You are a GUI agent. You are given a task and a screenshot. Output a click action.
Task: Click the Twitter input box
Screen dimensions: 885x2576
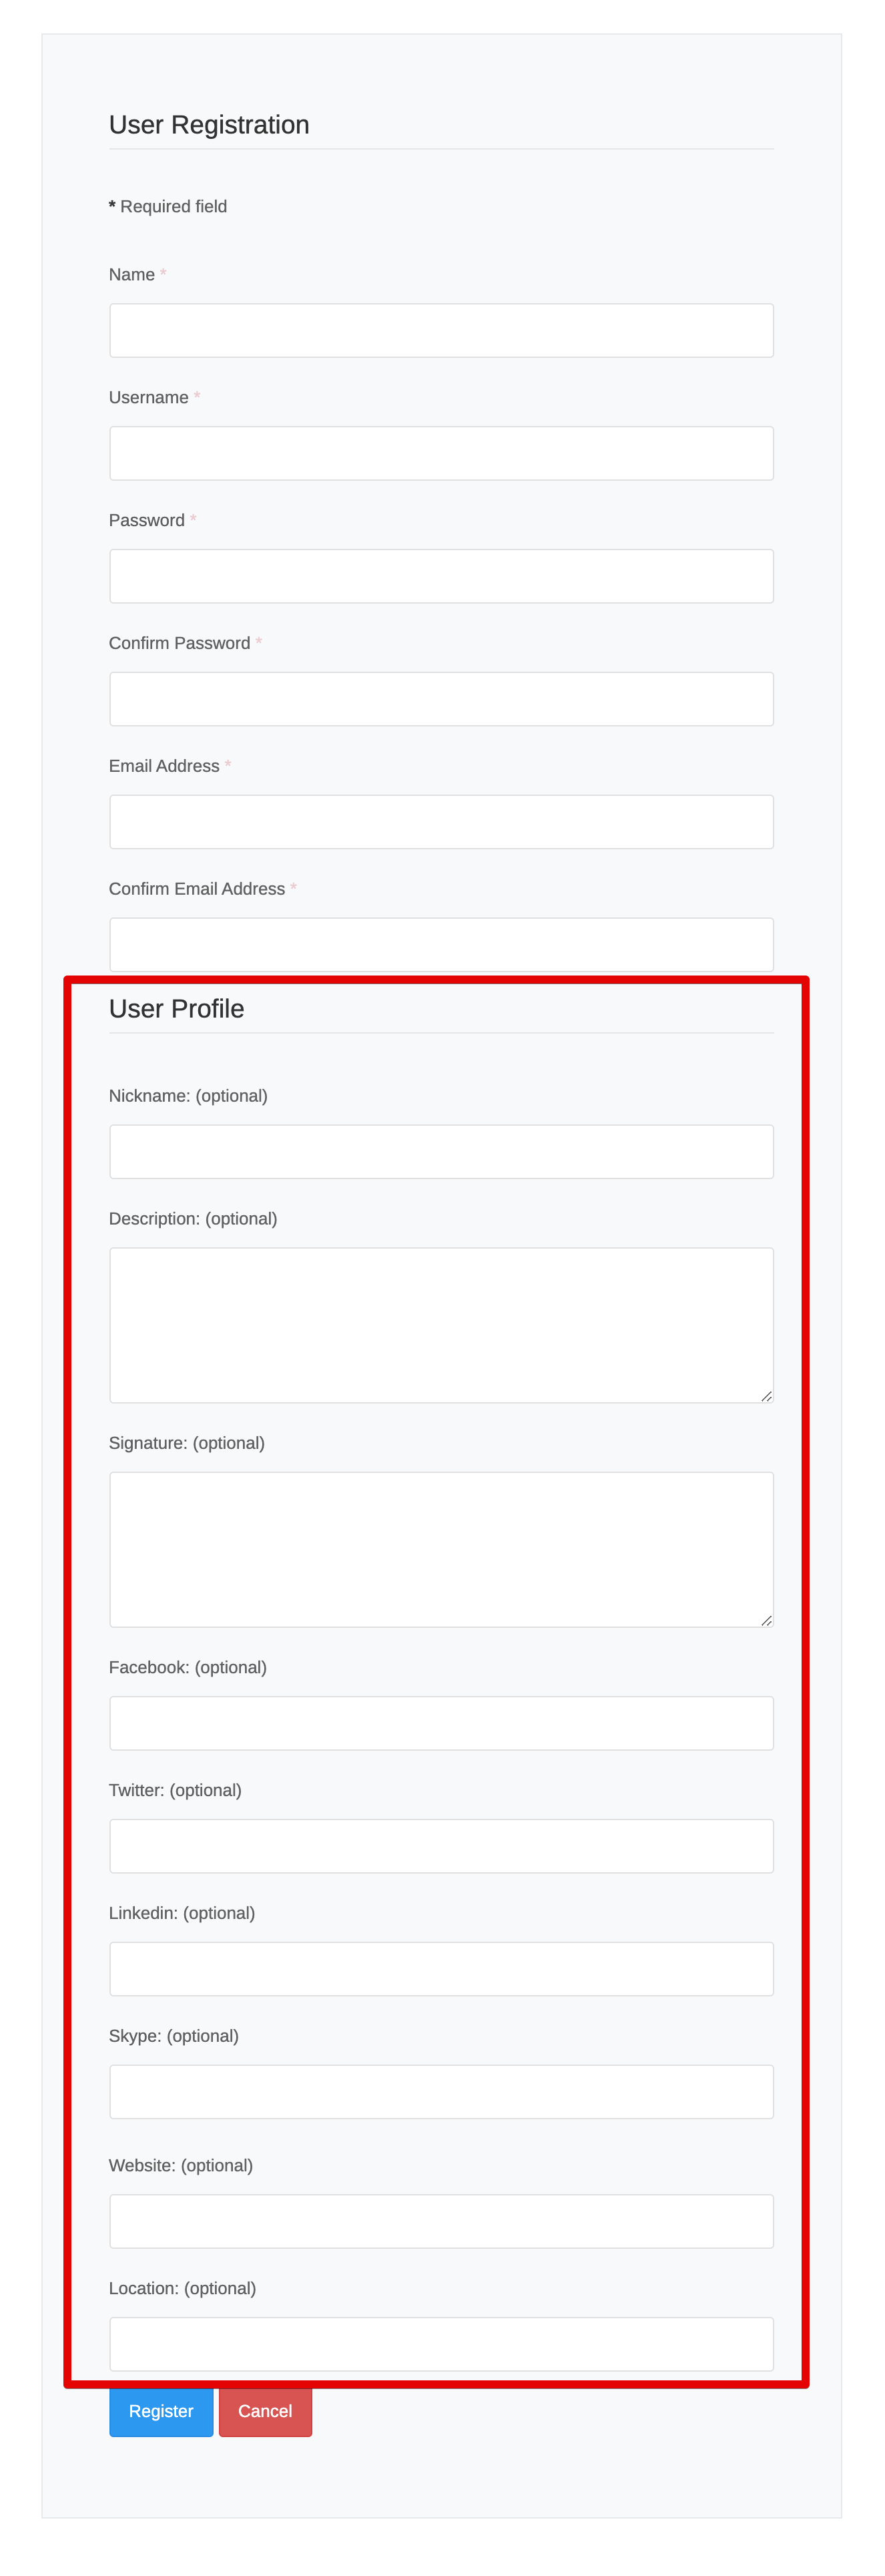point(441,1846)
